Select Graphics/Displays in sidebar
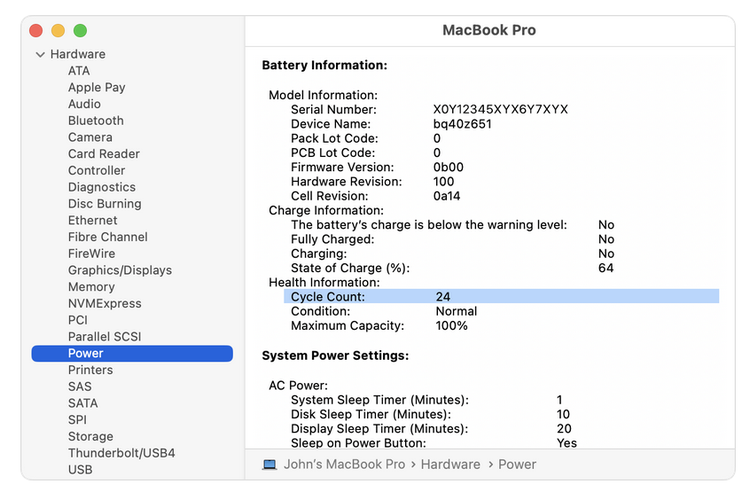750x500 pixels. 120,271
